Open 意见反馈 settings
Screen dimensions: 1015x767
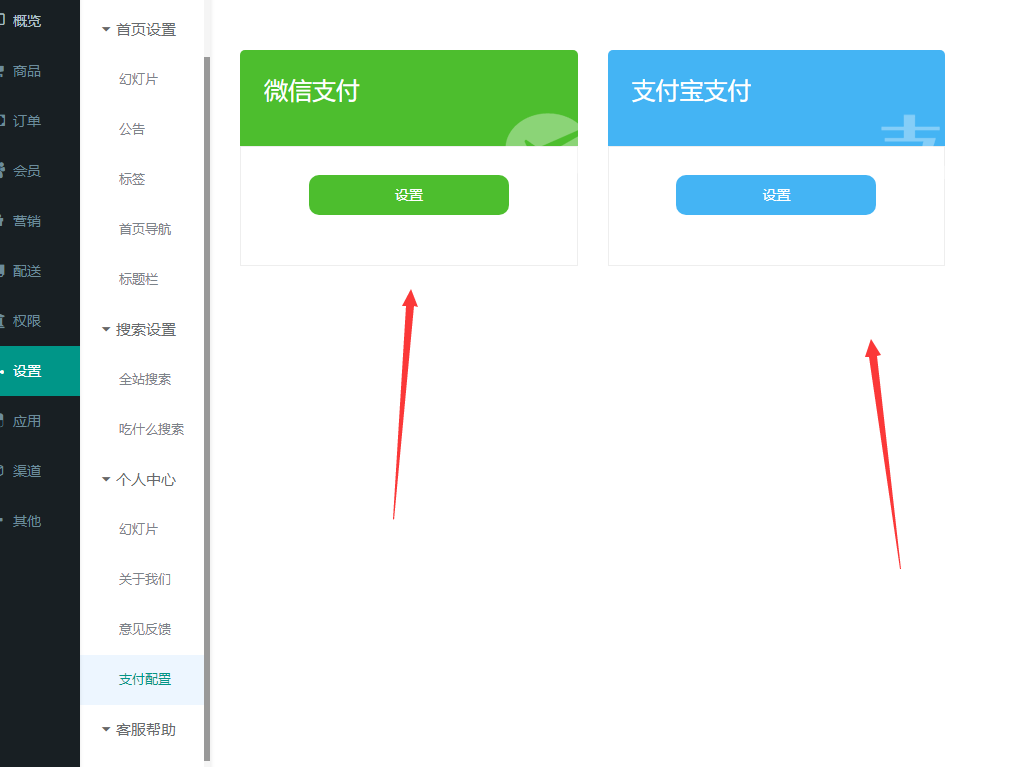[144, 629]
